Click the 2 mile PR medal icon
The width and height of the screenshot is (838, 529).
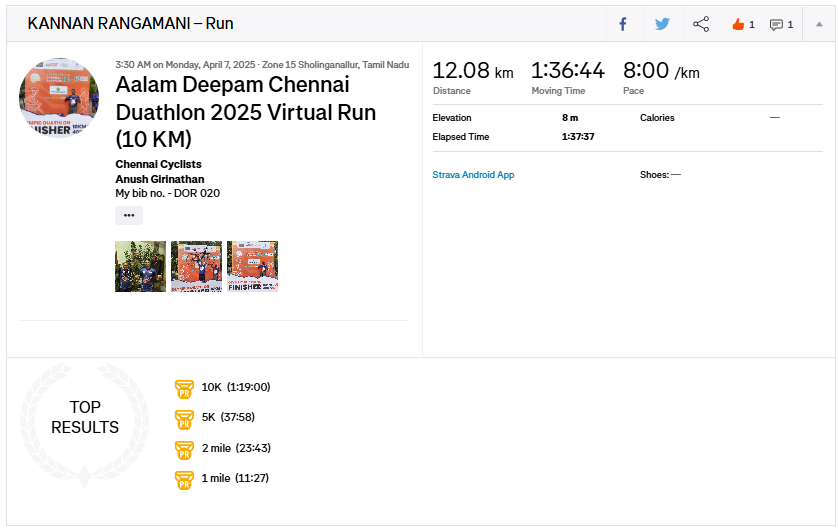pyautogui.click(x=184, y=449)
